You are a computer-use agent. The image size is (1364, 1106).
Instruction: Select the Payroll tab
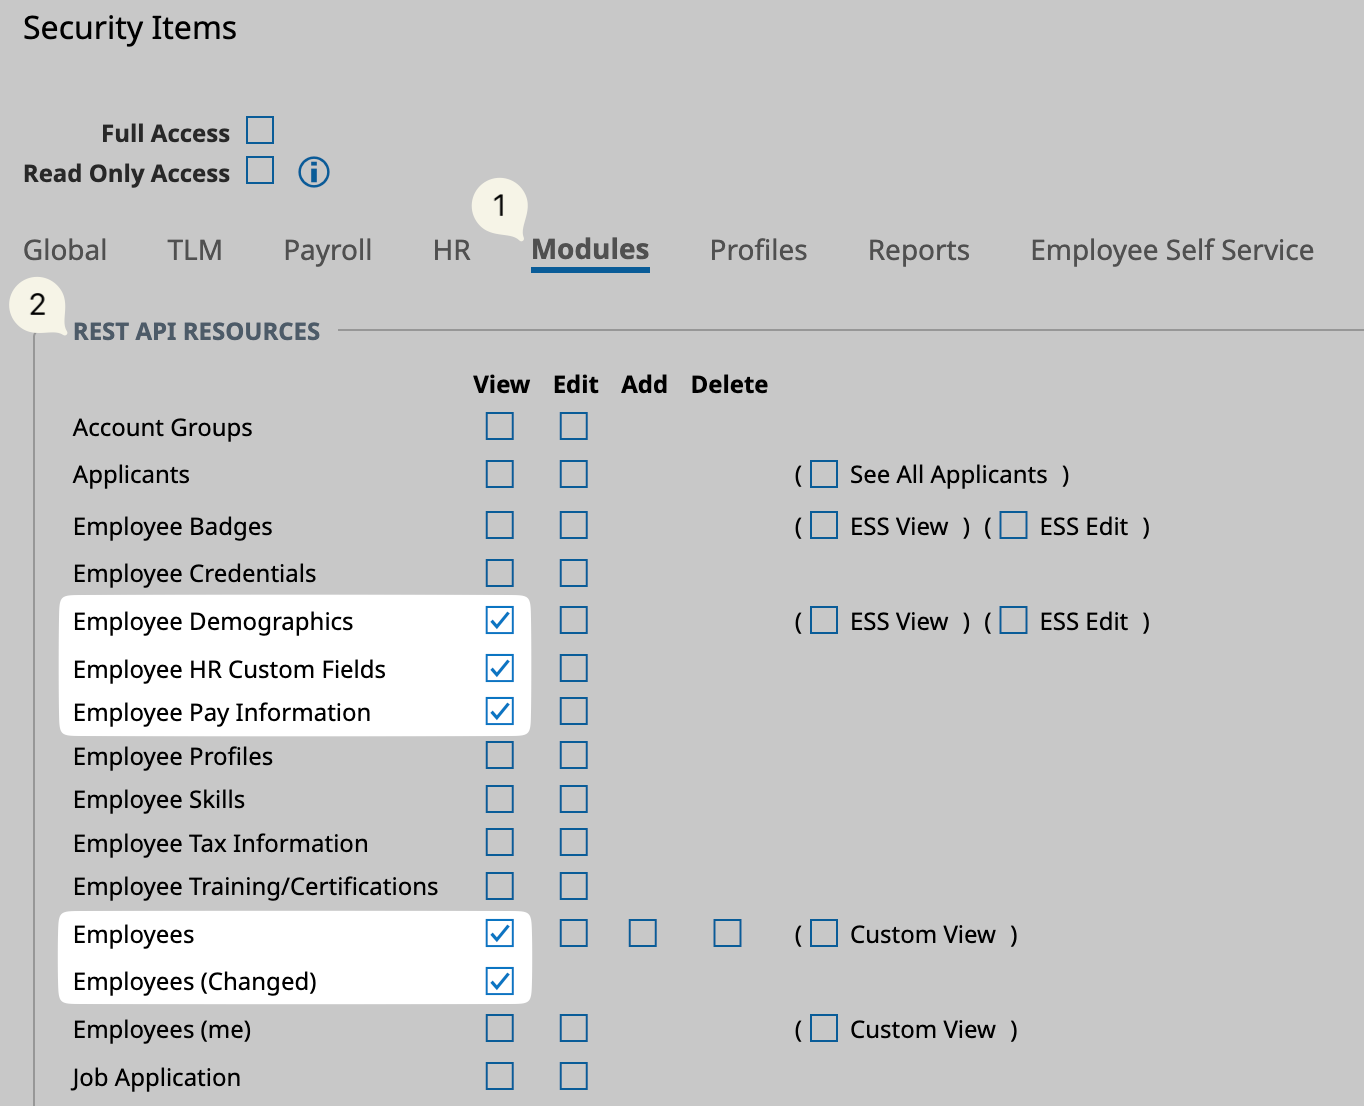328,250
